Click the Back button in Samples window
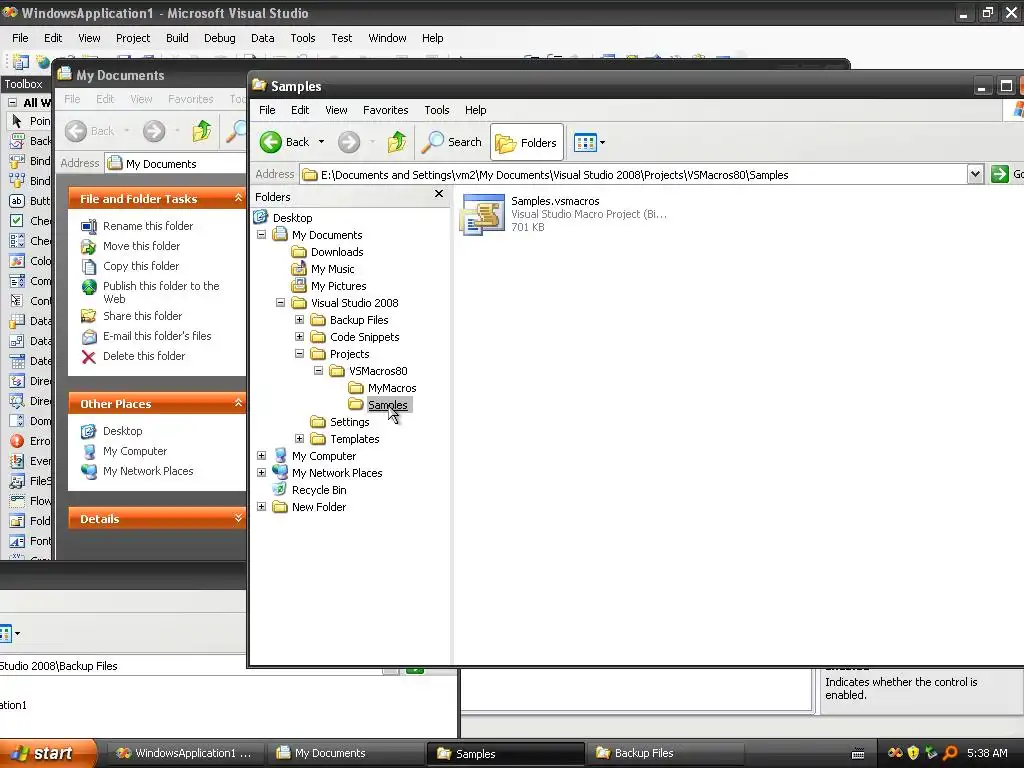This screenshot has height=768, width=1024. tap(284, 142)
